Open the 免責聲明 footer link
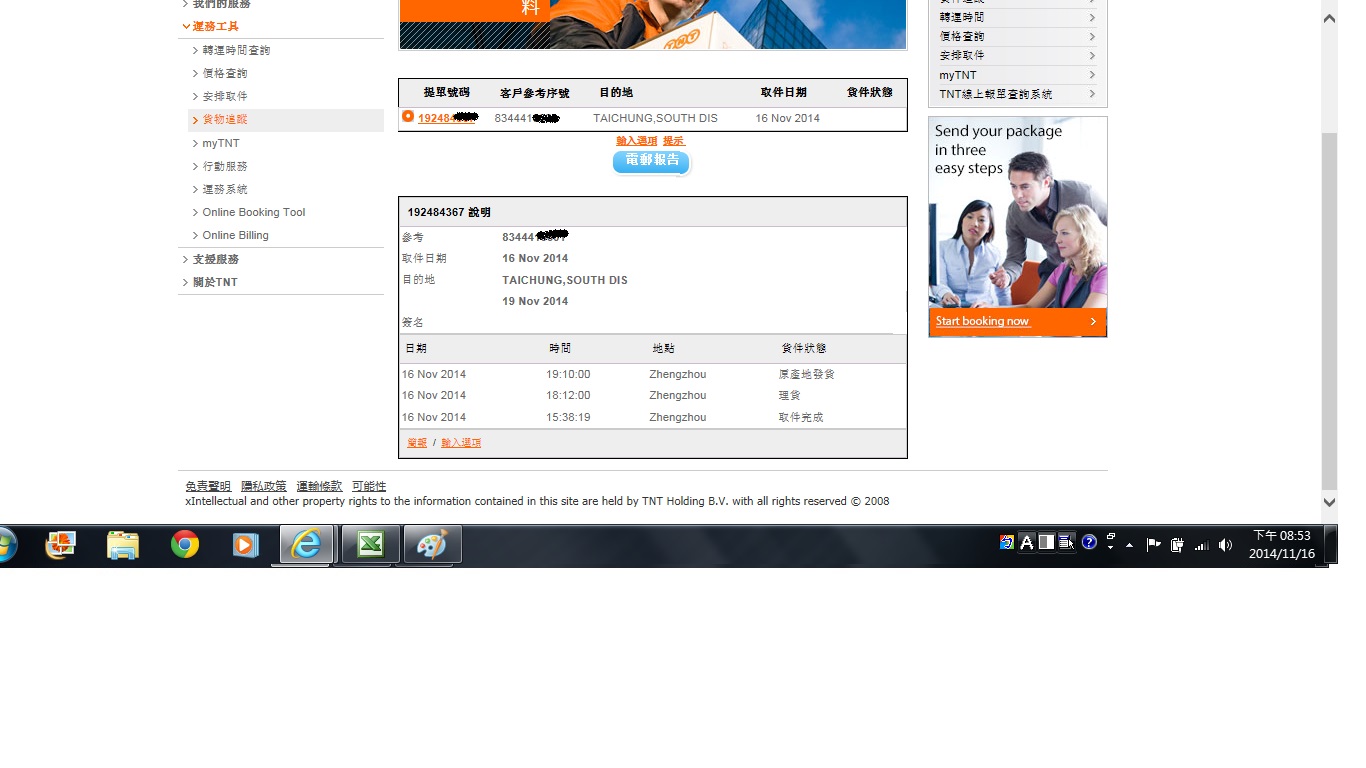Screen dimensions: 1366x768 [208, 486]
